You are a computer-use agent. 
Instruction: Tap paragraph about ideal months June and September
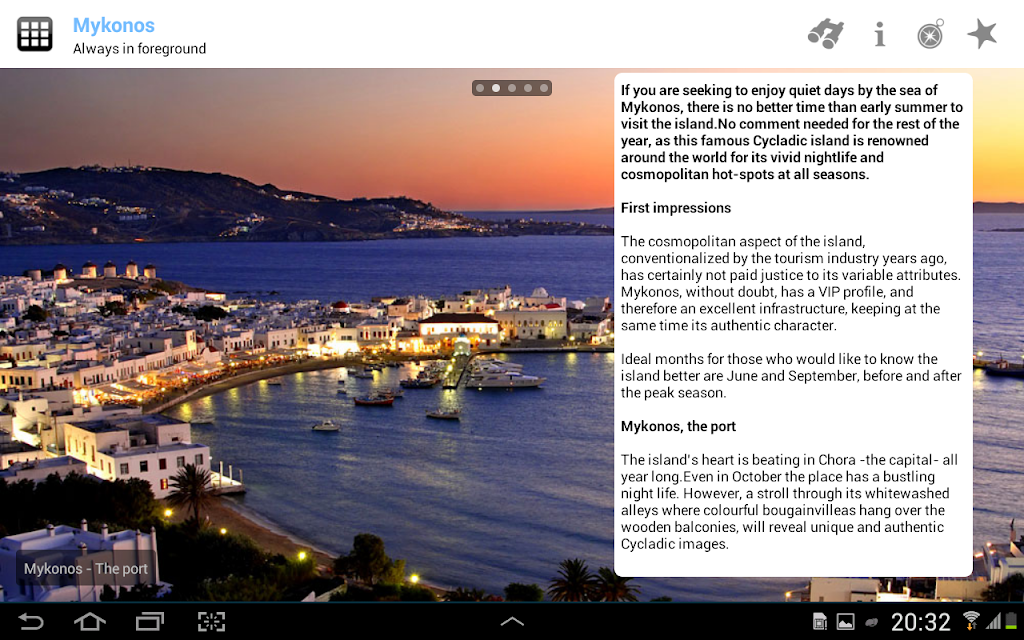[x=791, y=376]
